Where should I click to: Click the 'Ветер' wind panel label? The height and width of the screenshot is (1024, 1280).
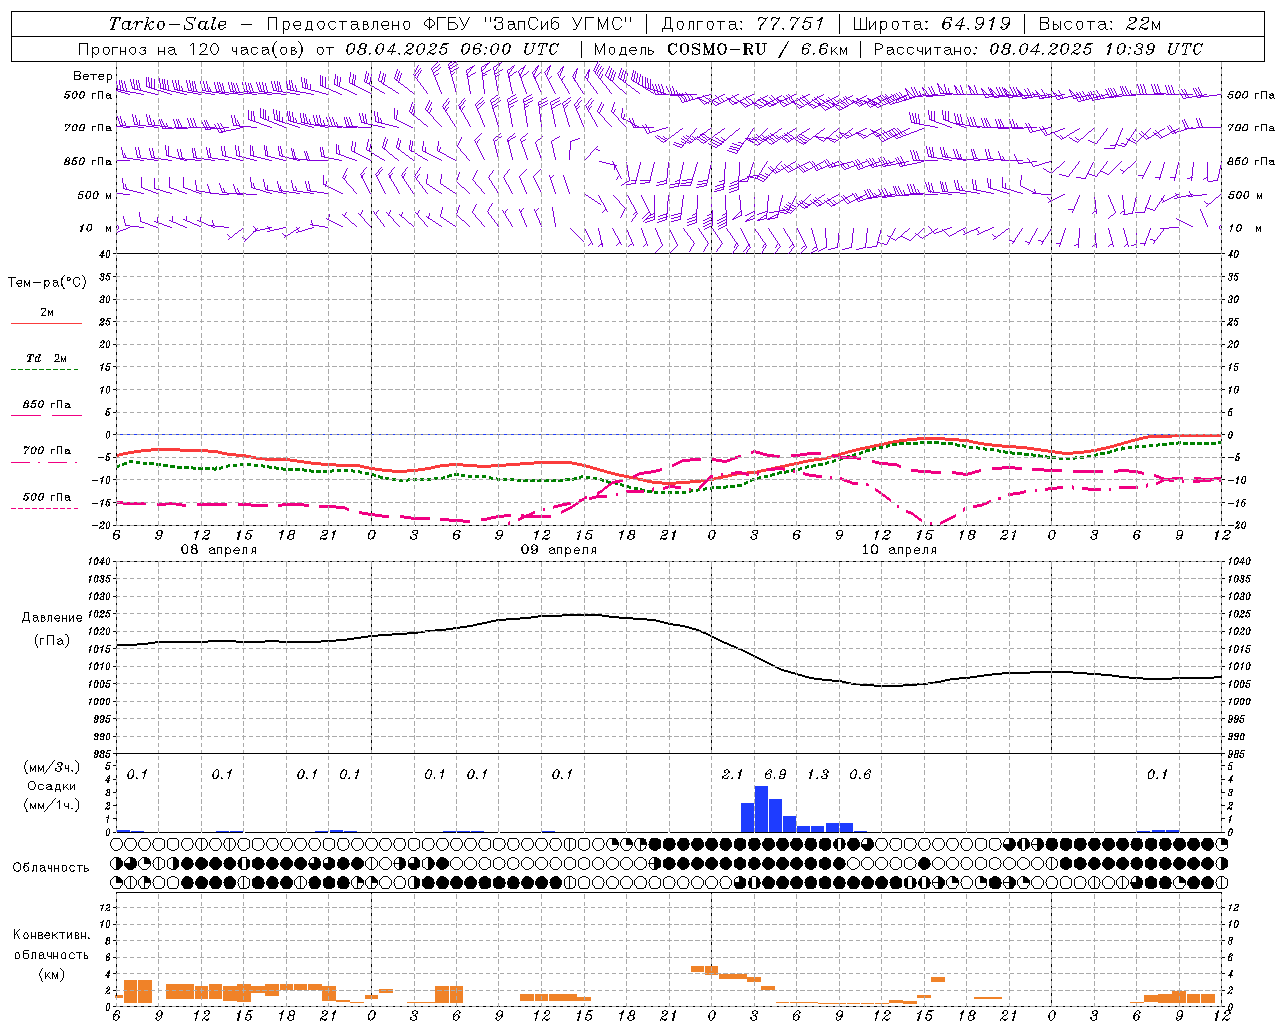(93, 76)
